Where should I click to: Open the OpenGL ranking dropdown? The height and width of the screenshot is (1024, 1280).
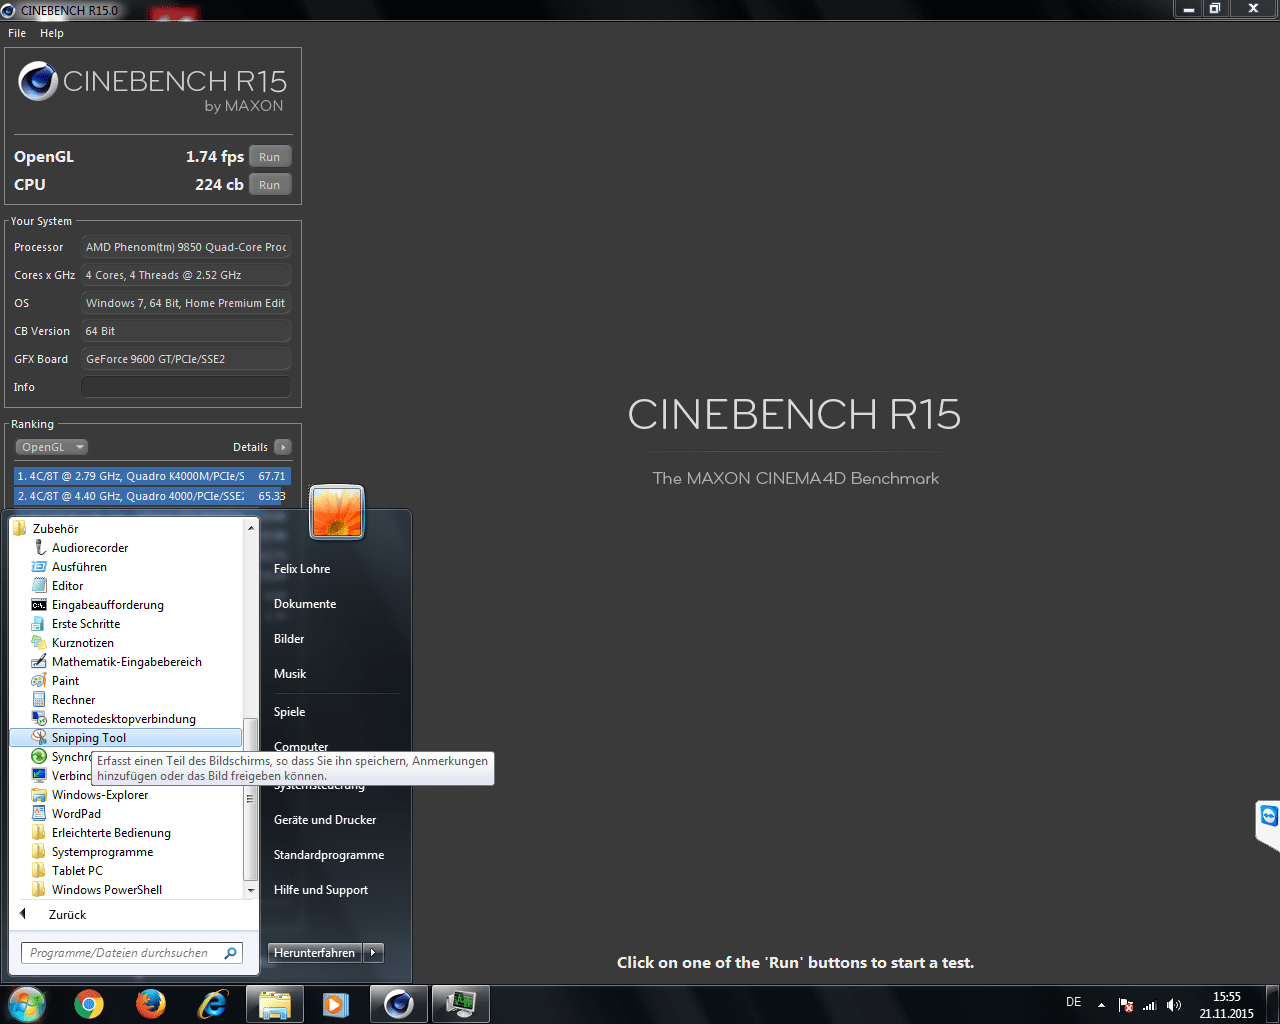point(52,447)
